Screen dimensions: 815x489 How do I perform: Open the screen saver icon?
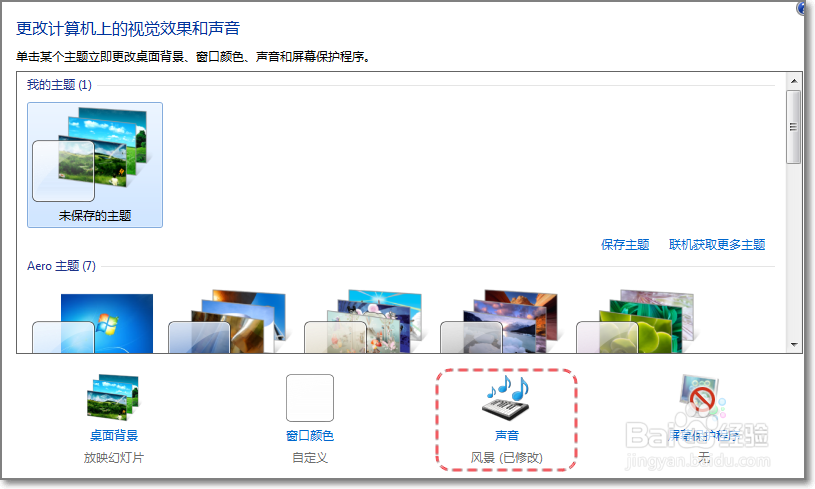click(x=702, y=398)
